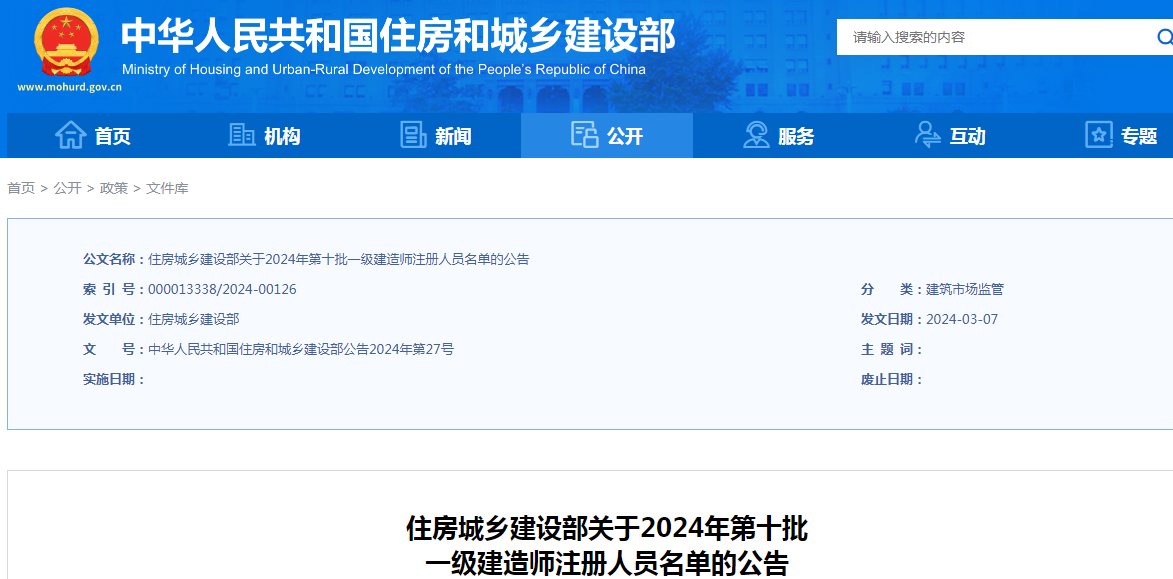Switch to the 新闻 navigation tab
The image size is (1173, 579).
pos(435,135)
